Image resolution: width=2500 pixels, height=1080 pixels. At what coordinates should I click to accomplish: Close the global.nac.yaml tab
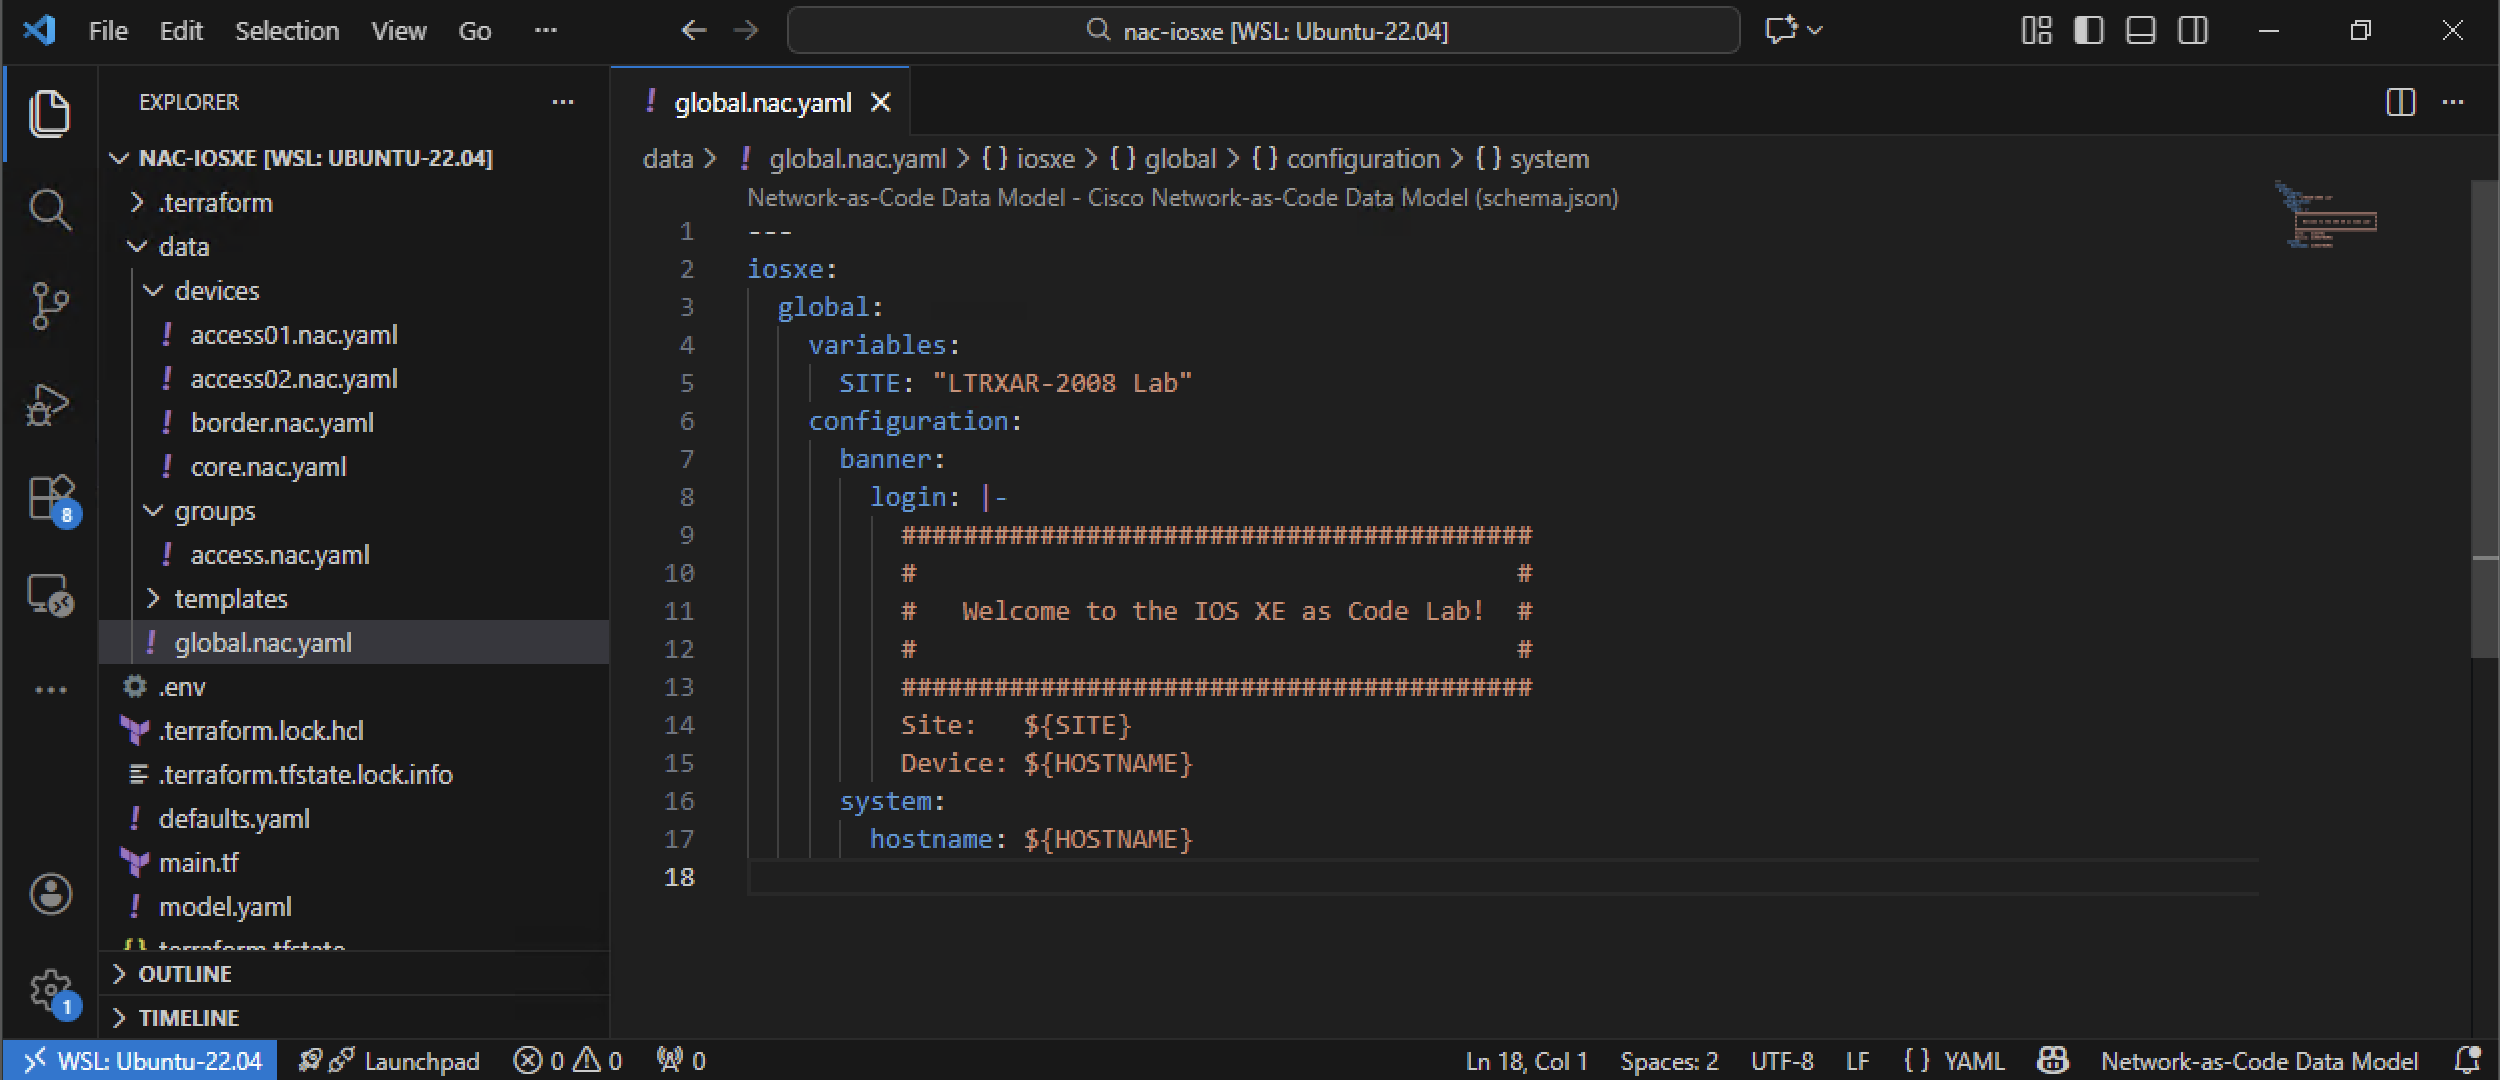point(880,103)
